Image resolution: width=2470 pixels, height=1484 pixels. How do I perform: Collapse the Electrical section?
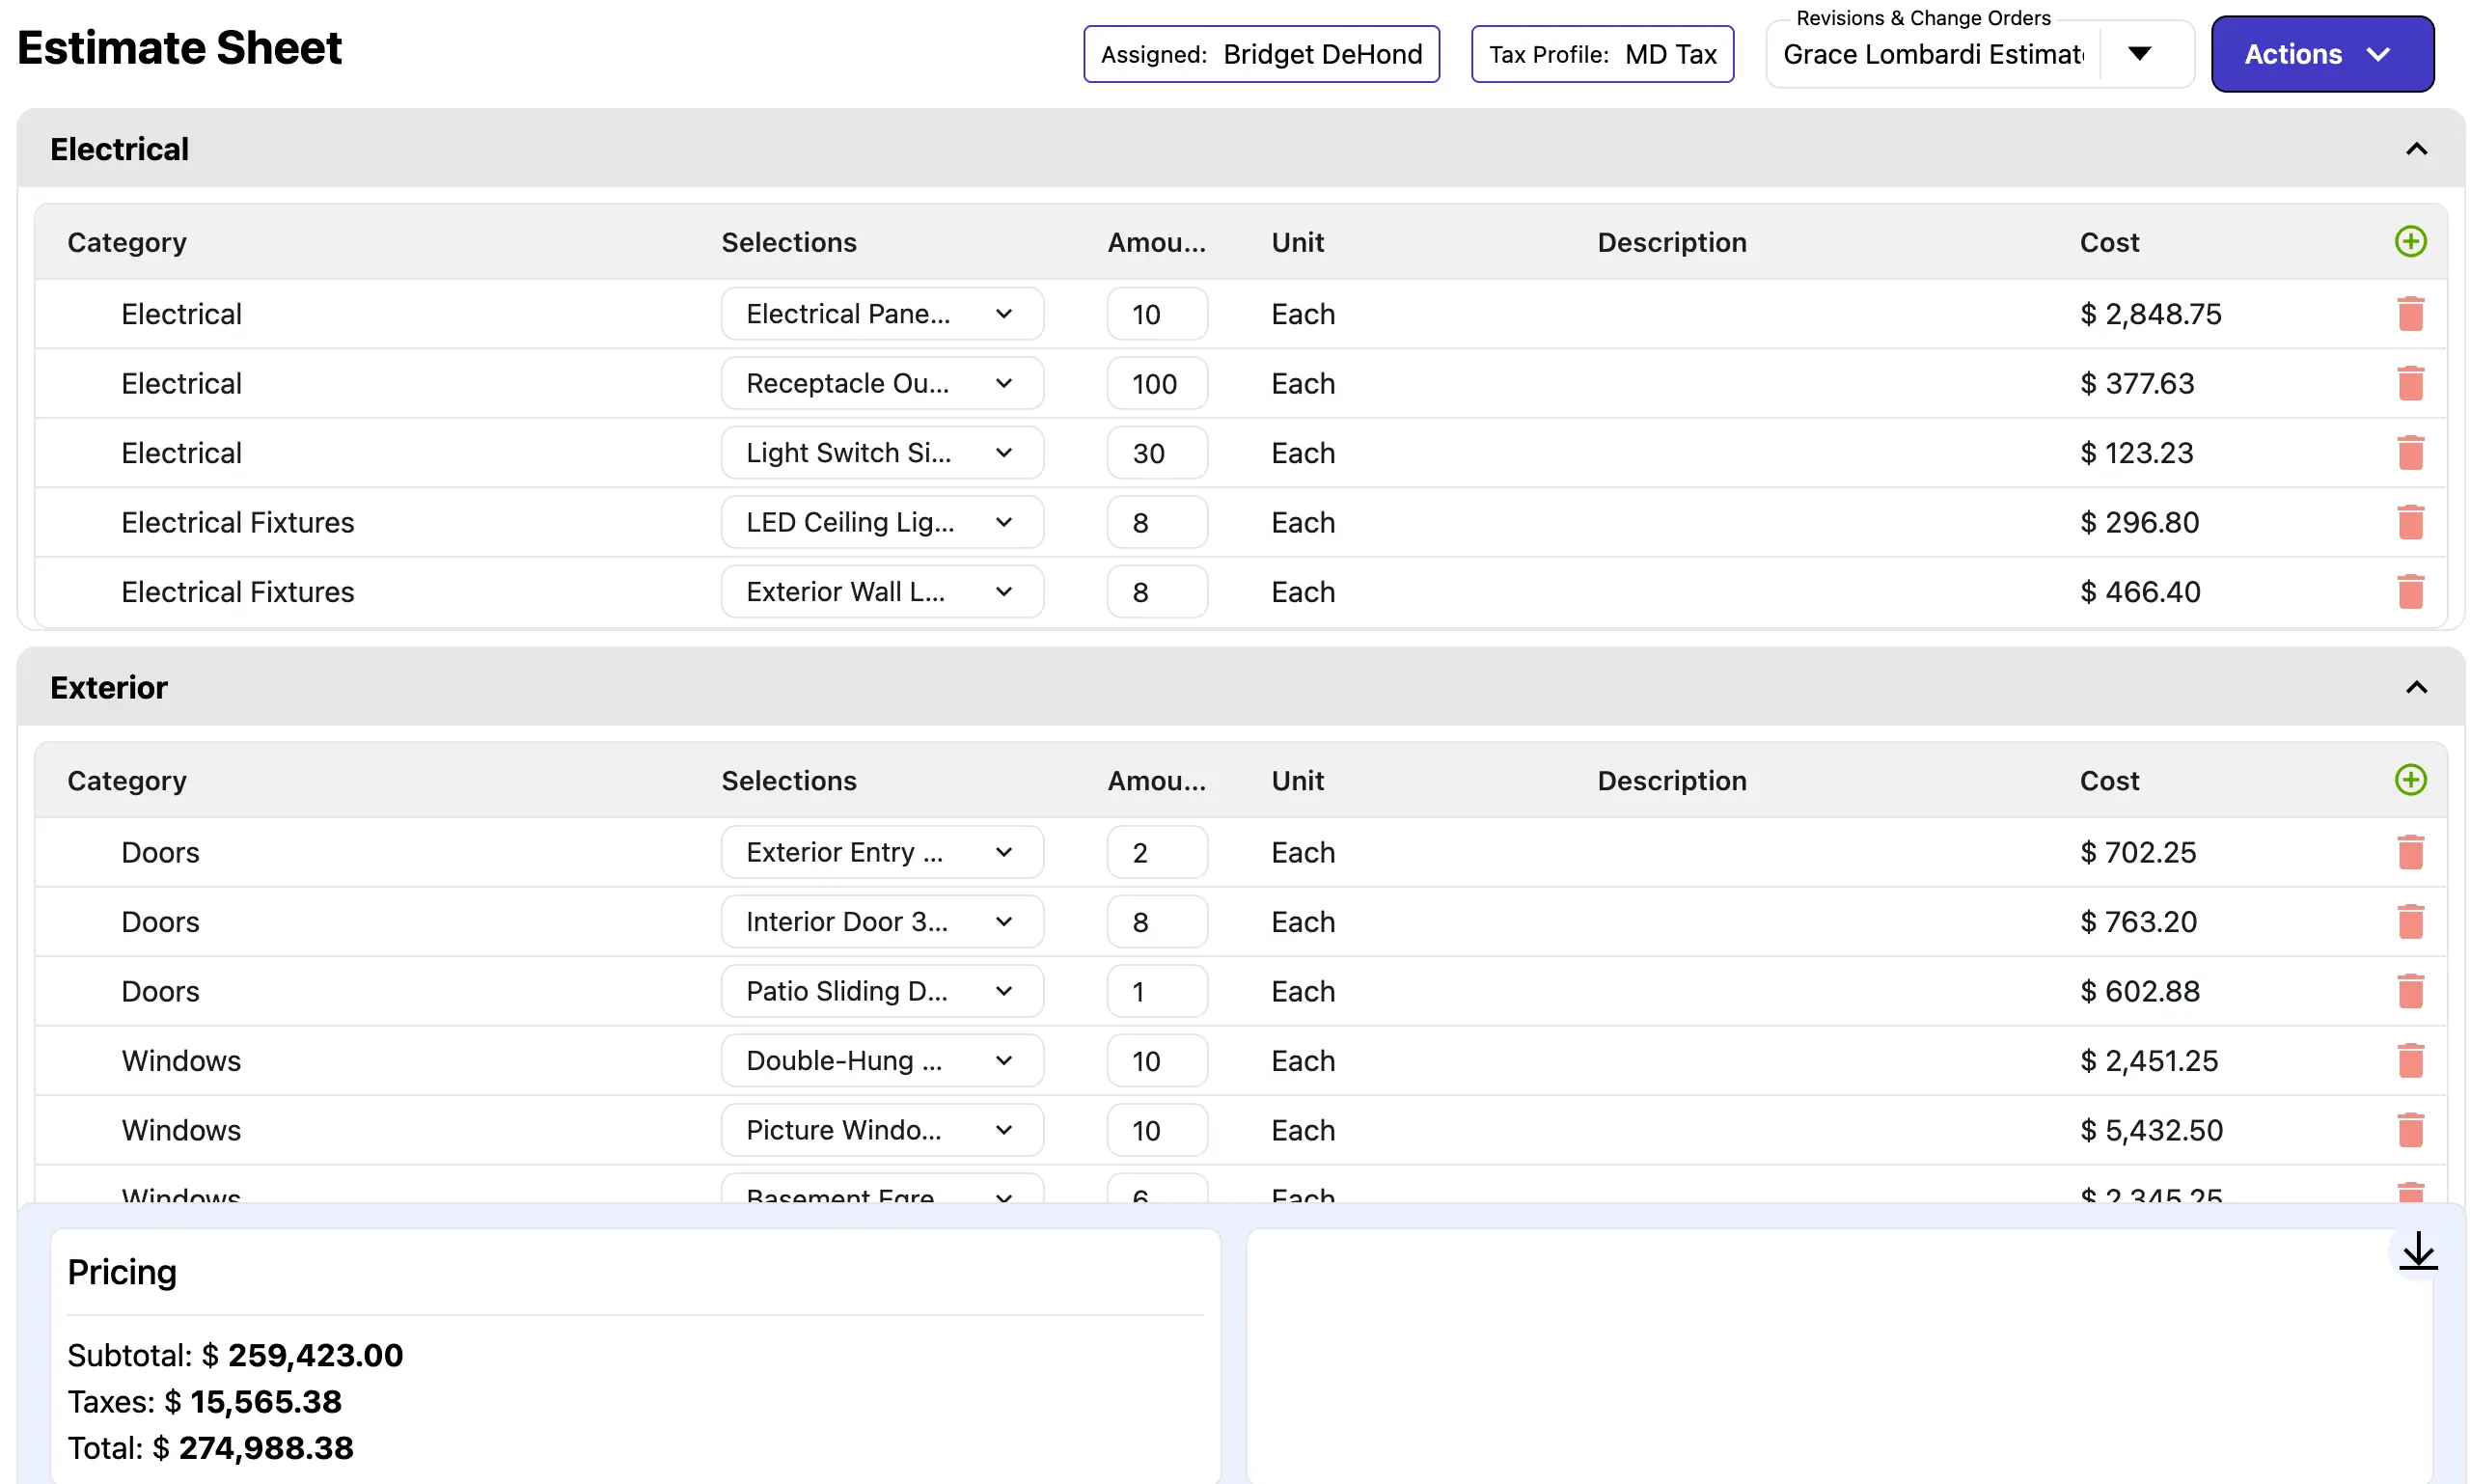[2415, 149]
